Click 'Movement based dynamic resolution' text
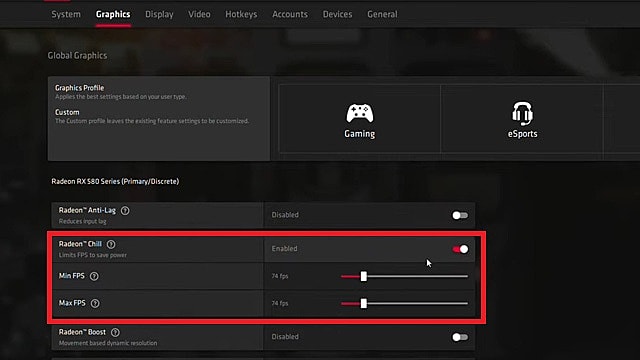 point(108,343)
